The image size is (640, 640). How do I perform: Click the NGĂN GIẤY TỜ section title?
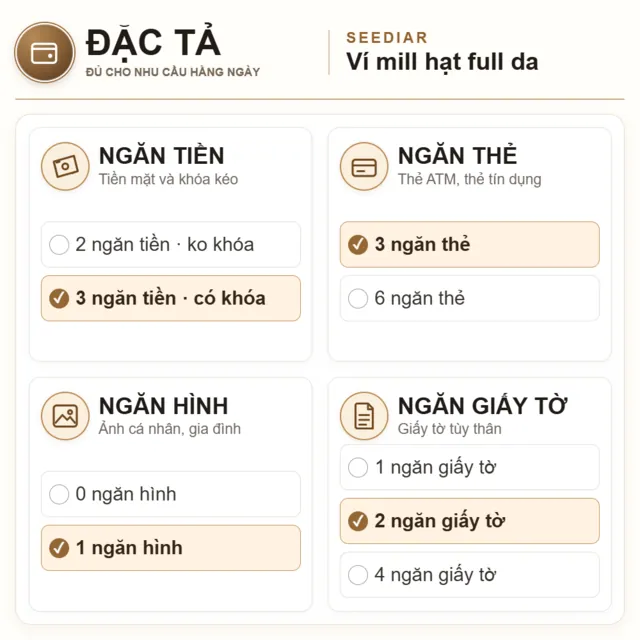coord(483,405)
